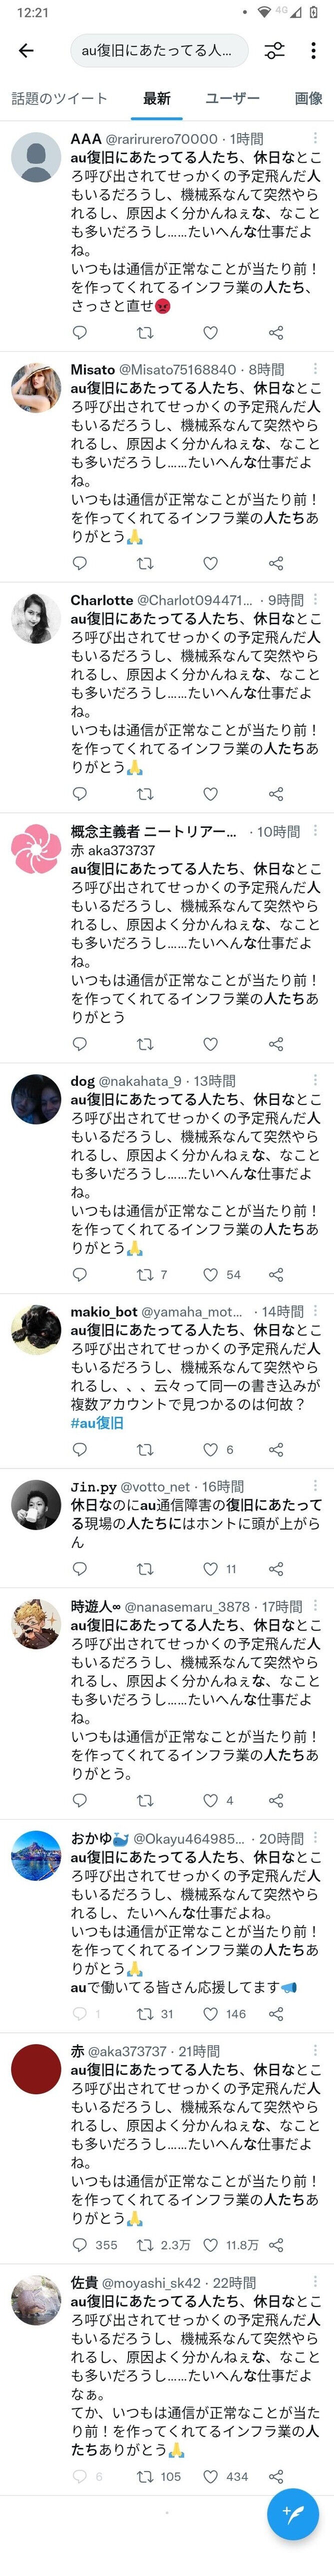
Task: Reply to AAA's tweet
Action: 80,333
